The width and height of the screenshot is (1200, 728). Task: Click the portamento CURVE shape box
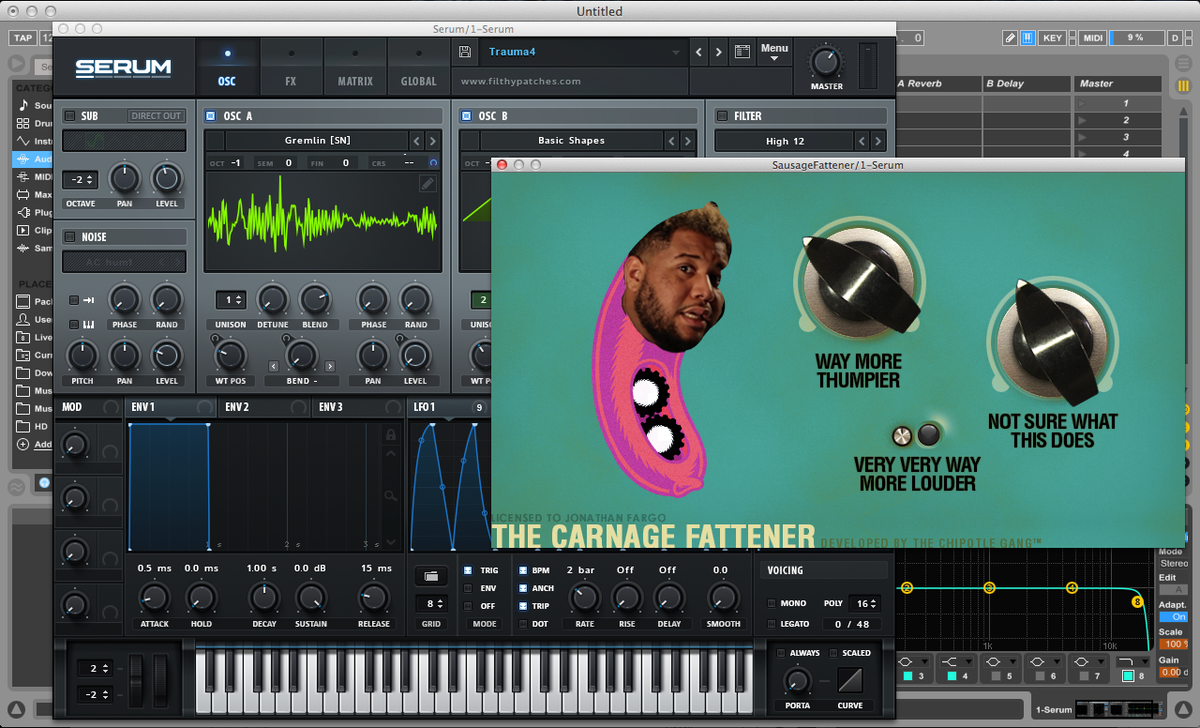848,681
